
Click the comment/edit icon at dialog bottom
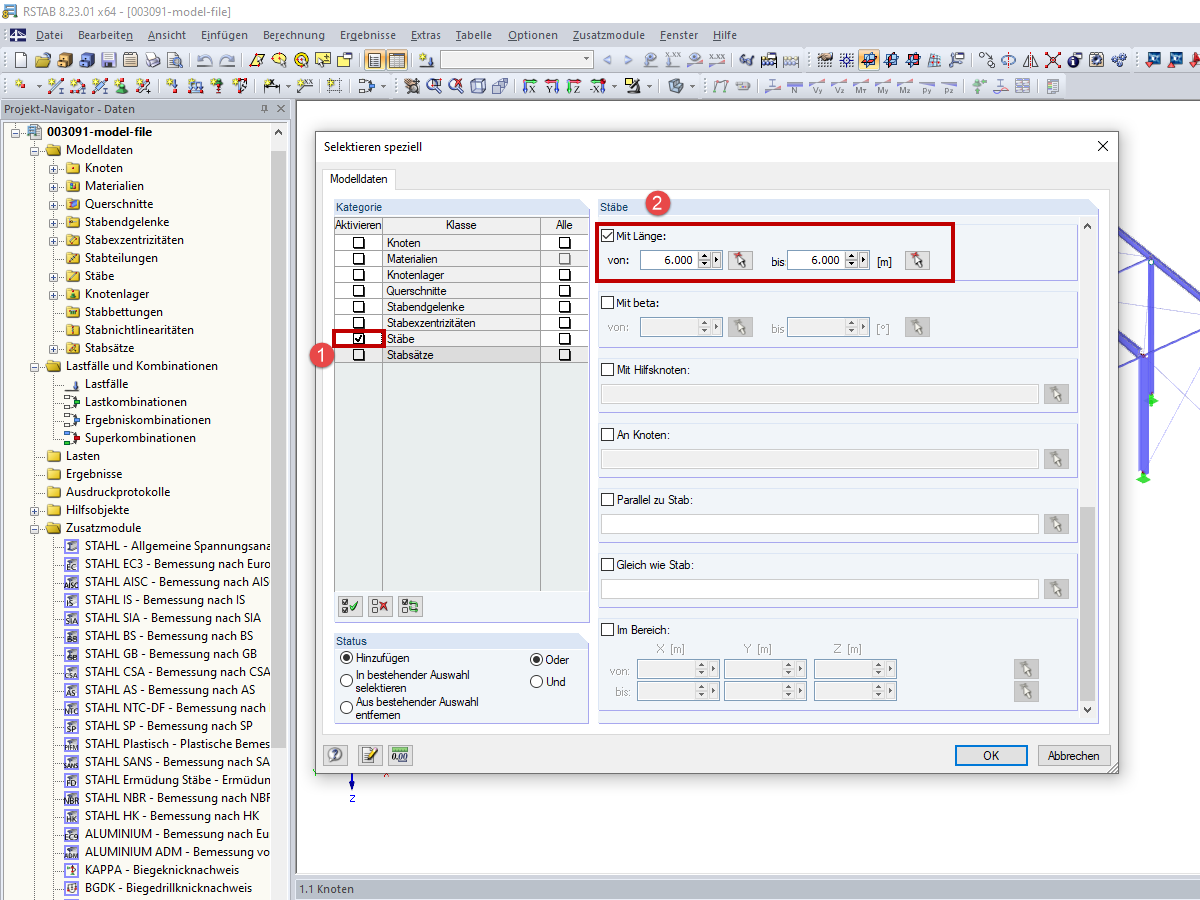pos(370,755)
